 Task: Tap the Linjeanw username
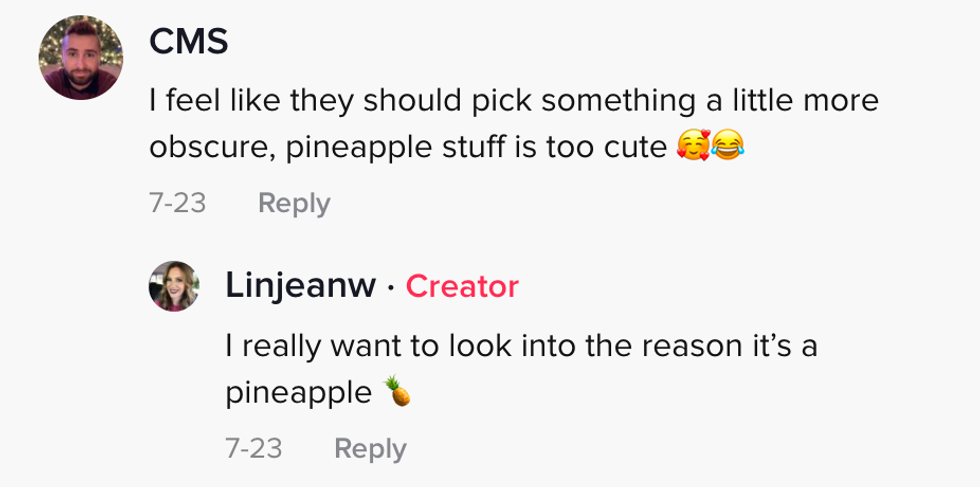(301, 286)
